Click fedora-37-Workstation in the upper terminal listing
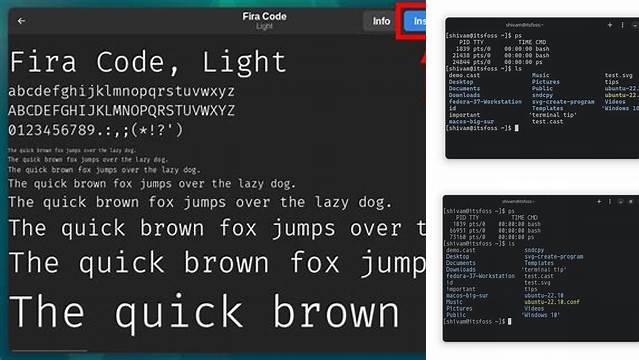Viewport: 639px width, 360px height. 485,102
